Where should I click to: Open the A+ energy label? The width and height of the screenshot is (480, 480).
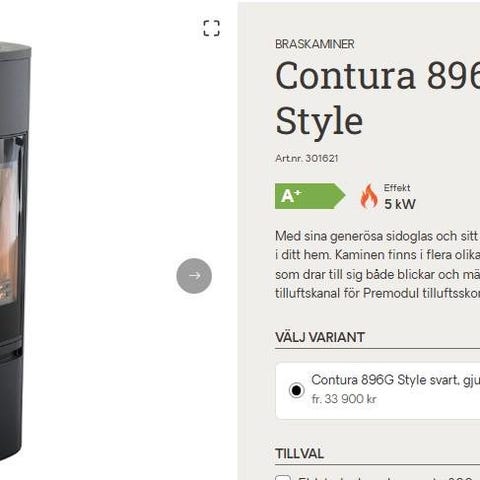click(x=310, y=196)
